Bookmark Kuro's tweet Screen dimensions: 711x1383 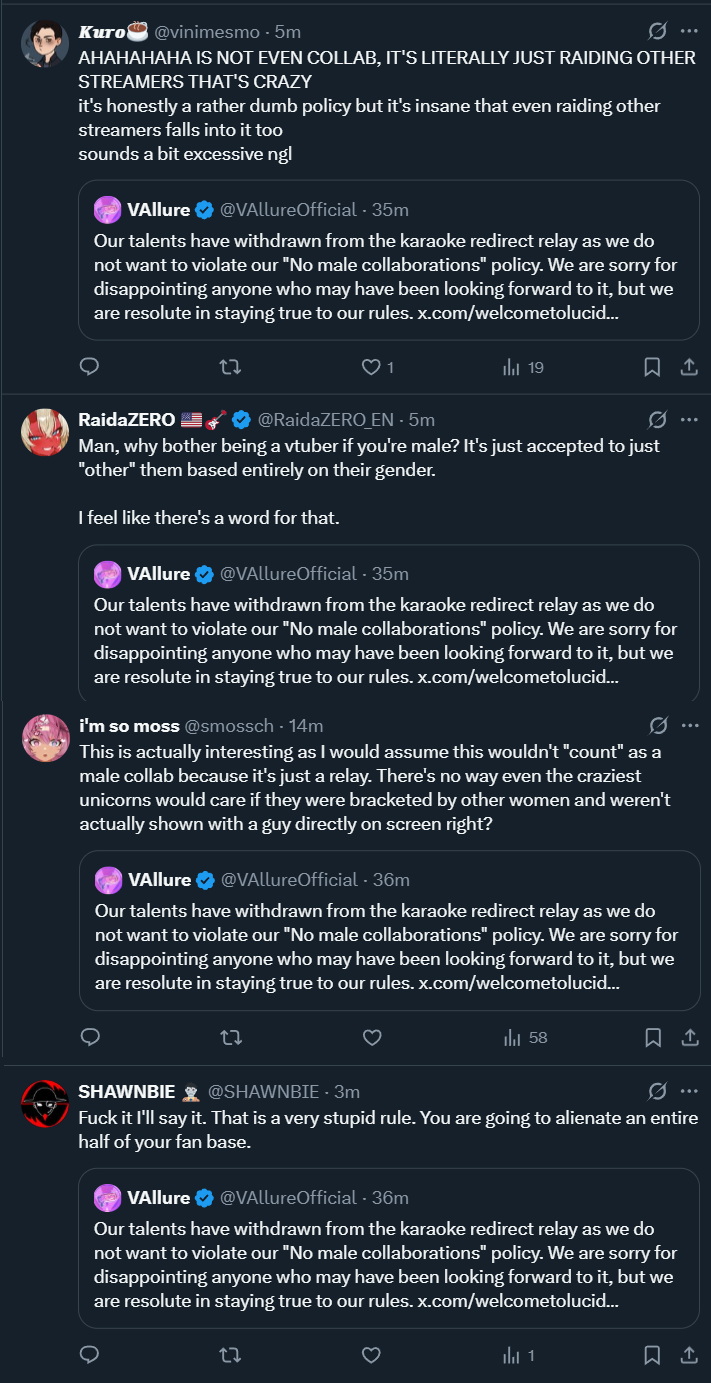(652, 367)
